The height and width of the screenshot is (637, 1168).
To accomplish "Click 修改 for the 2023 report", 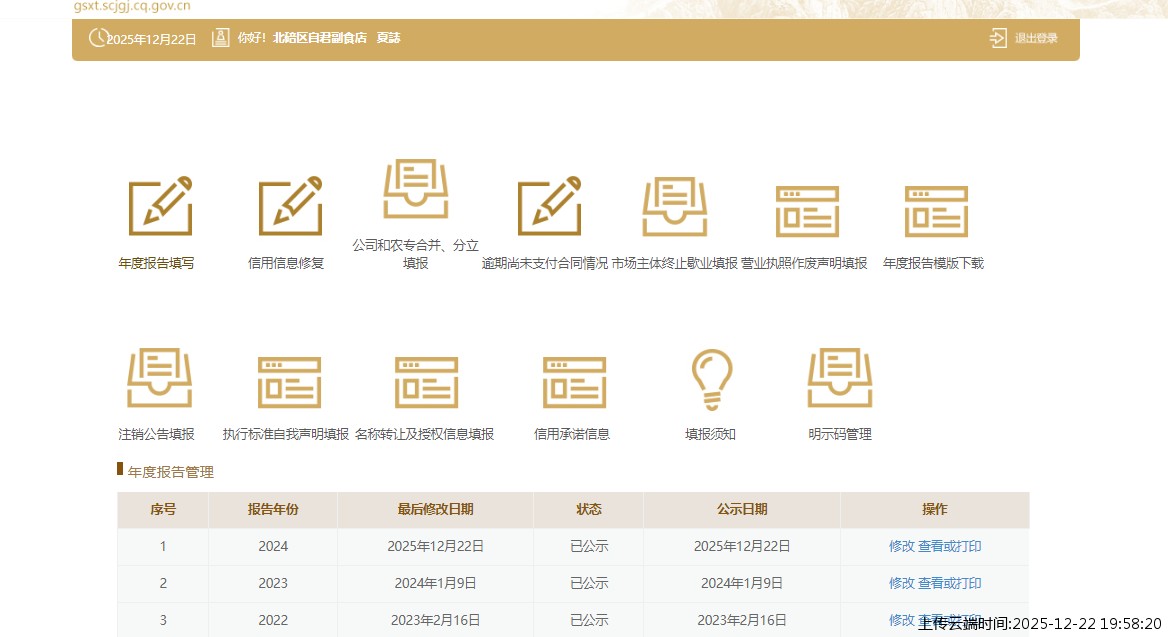I will 901,583.
